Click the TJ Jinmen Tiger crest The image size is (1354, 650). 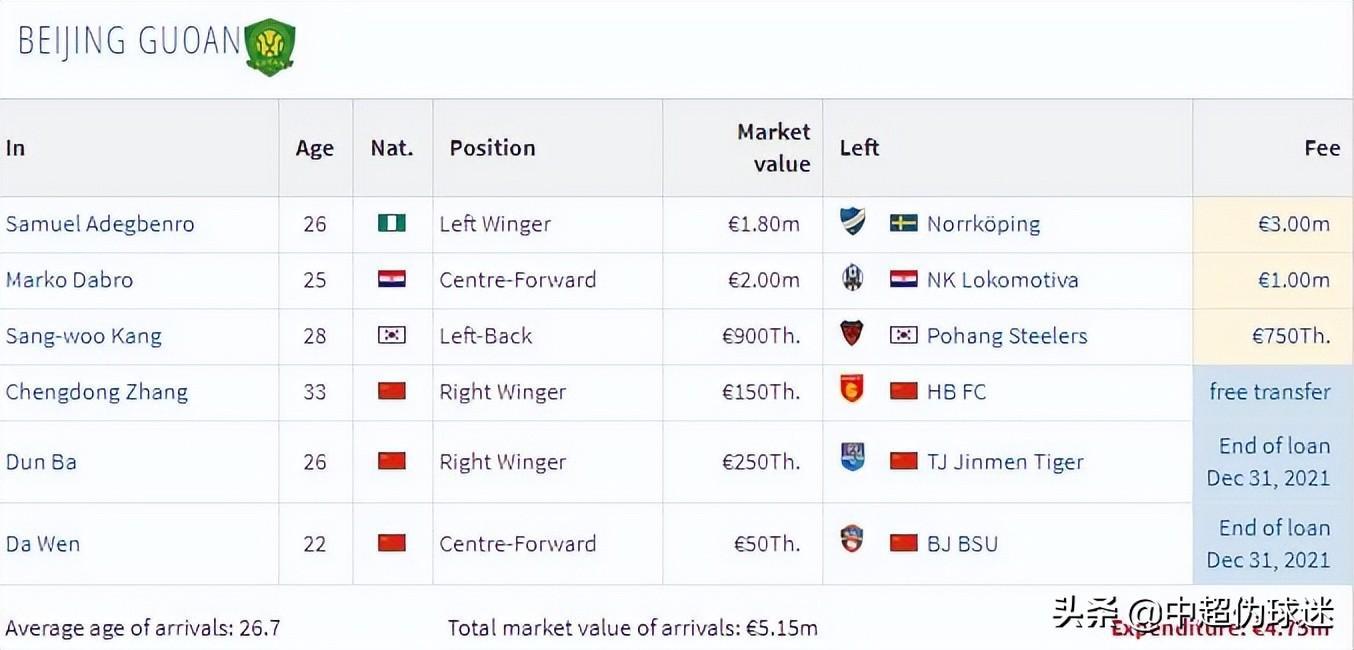coord(852,459)
